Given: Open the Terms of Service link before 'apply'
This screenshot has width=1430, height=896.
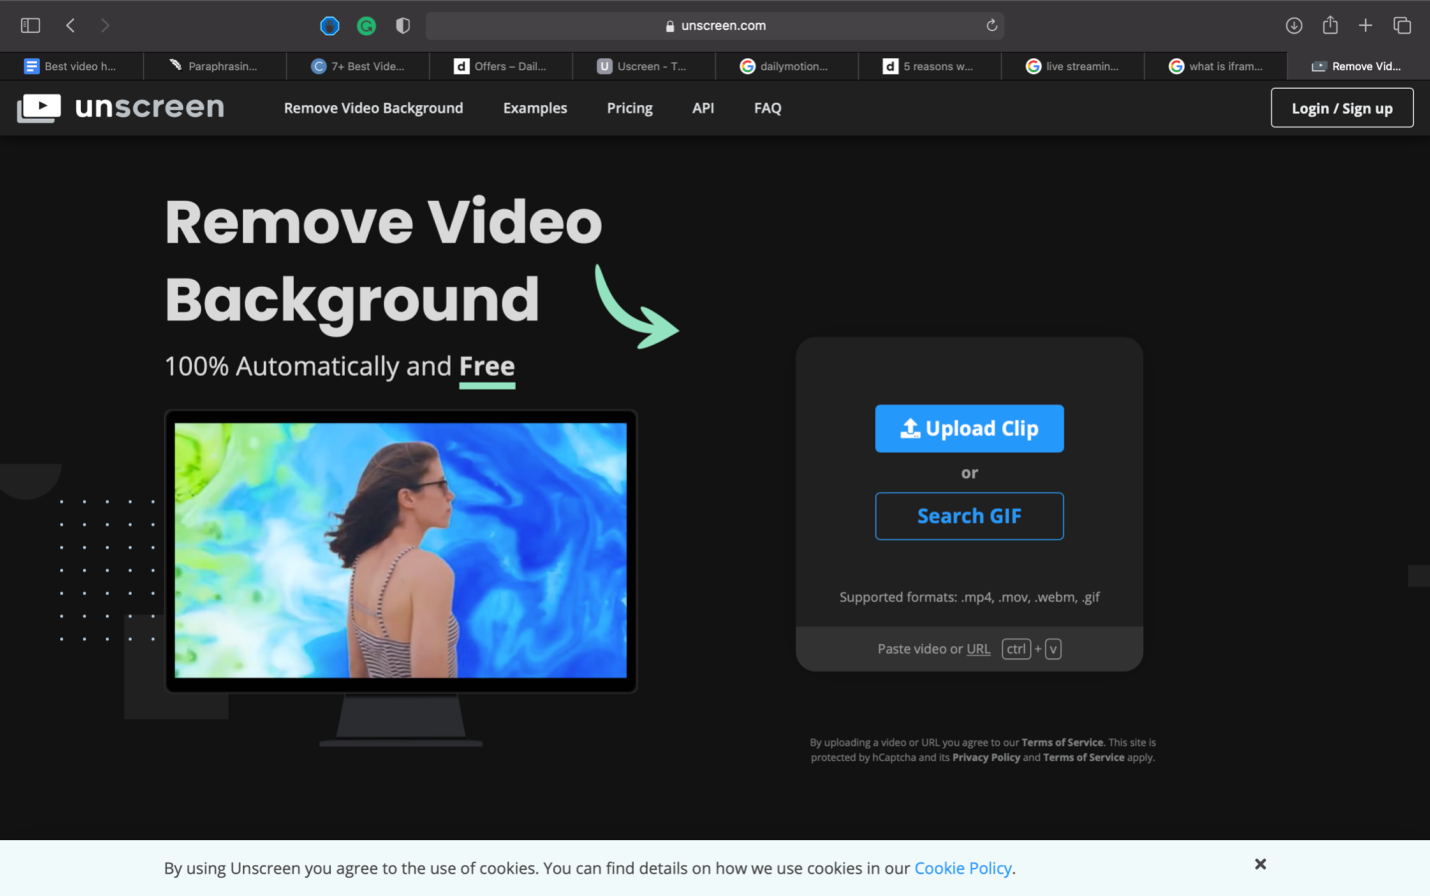Looking at the screenshot, I should 1083,757.
